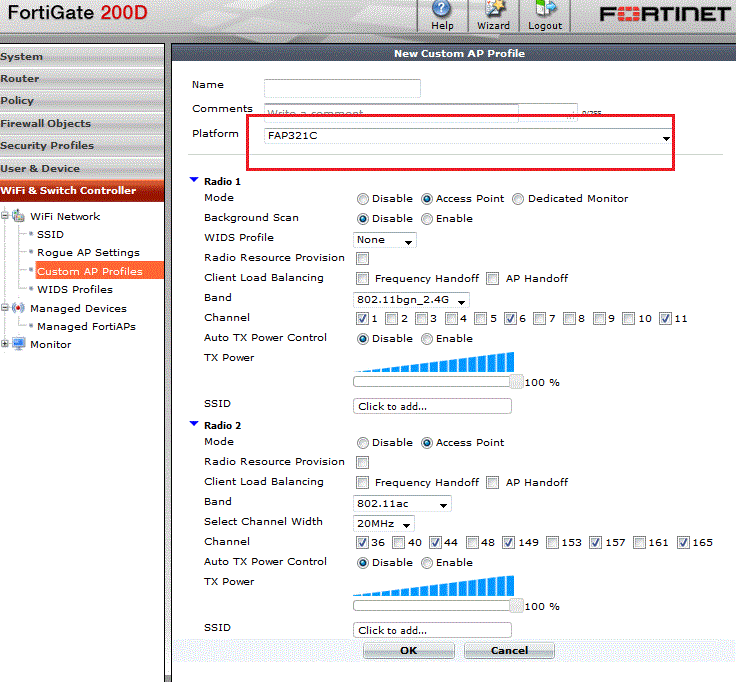Check Radio 1 AP Handoff
Image resolution: width=736 pixels, height=682 pixels.
[x=492, y=279]
